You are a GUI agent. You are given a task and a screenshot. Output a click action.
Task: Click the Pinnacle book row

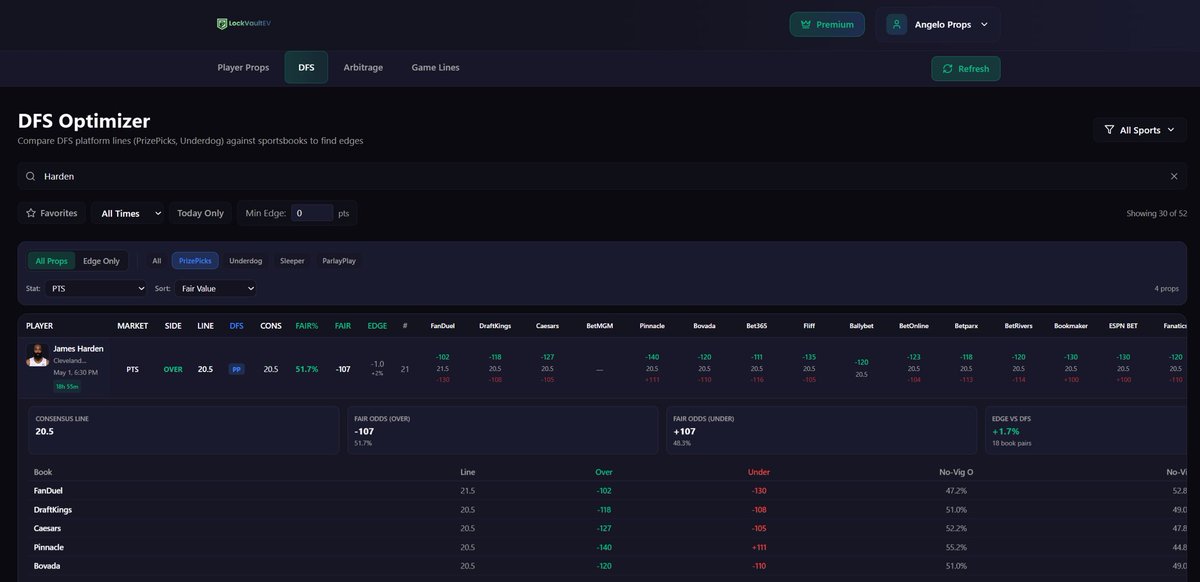pos(607,547)
